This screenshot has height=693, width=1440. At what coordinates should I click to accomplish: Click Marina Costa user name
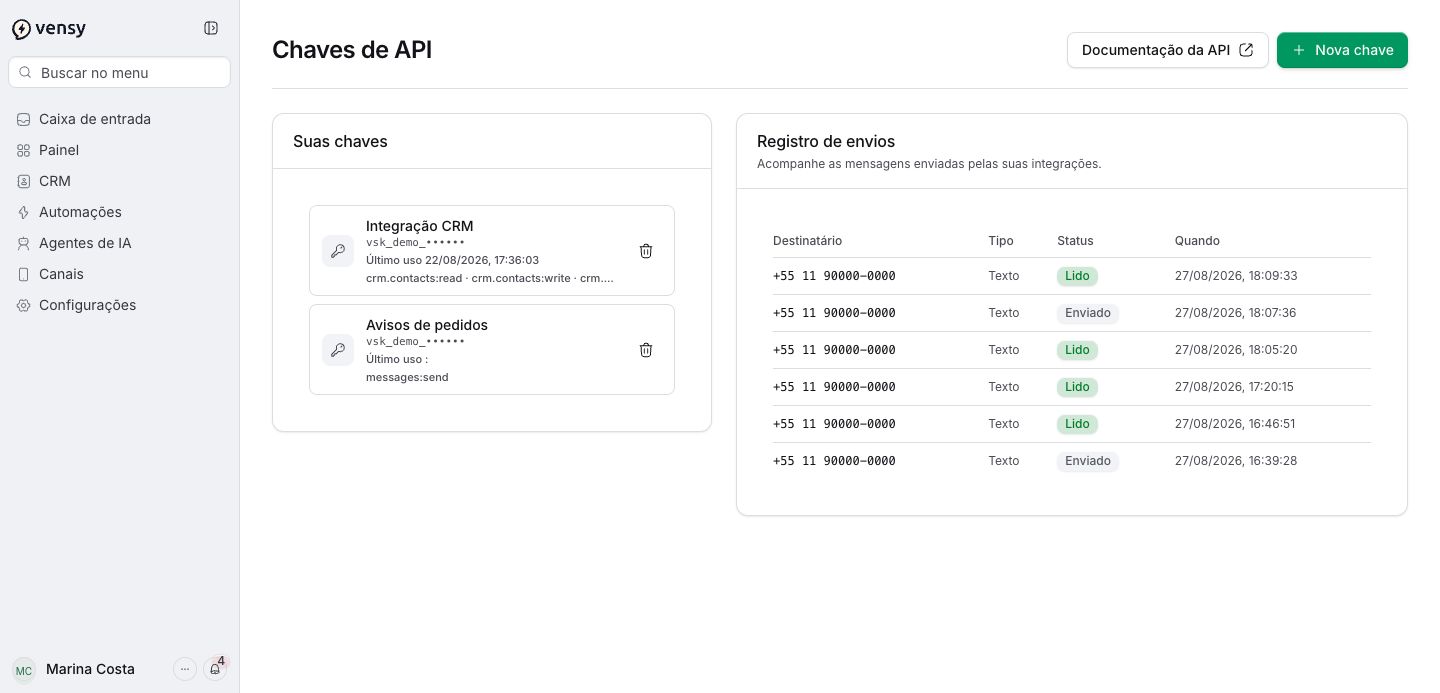90,669
